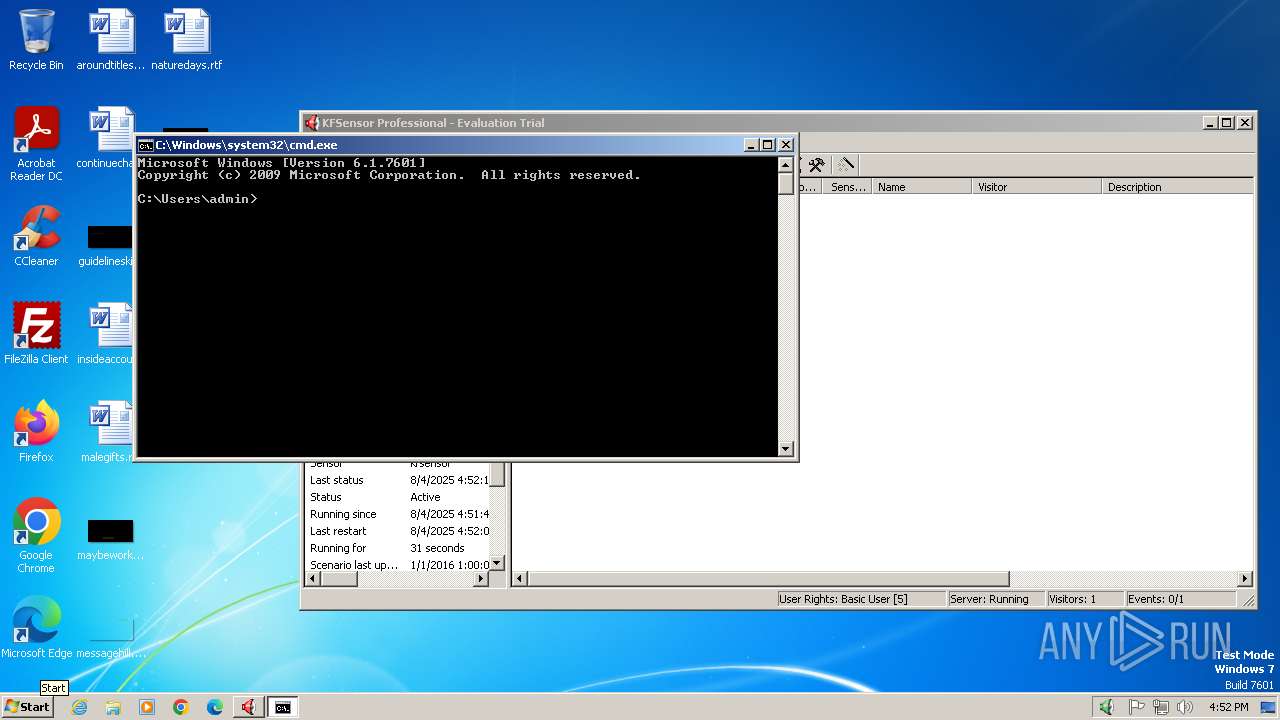1280x720 pixels.
Task: Switch to KFSensor taskbar button
Action: [248, 707]
